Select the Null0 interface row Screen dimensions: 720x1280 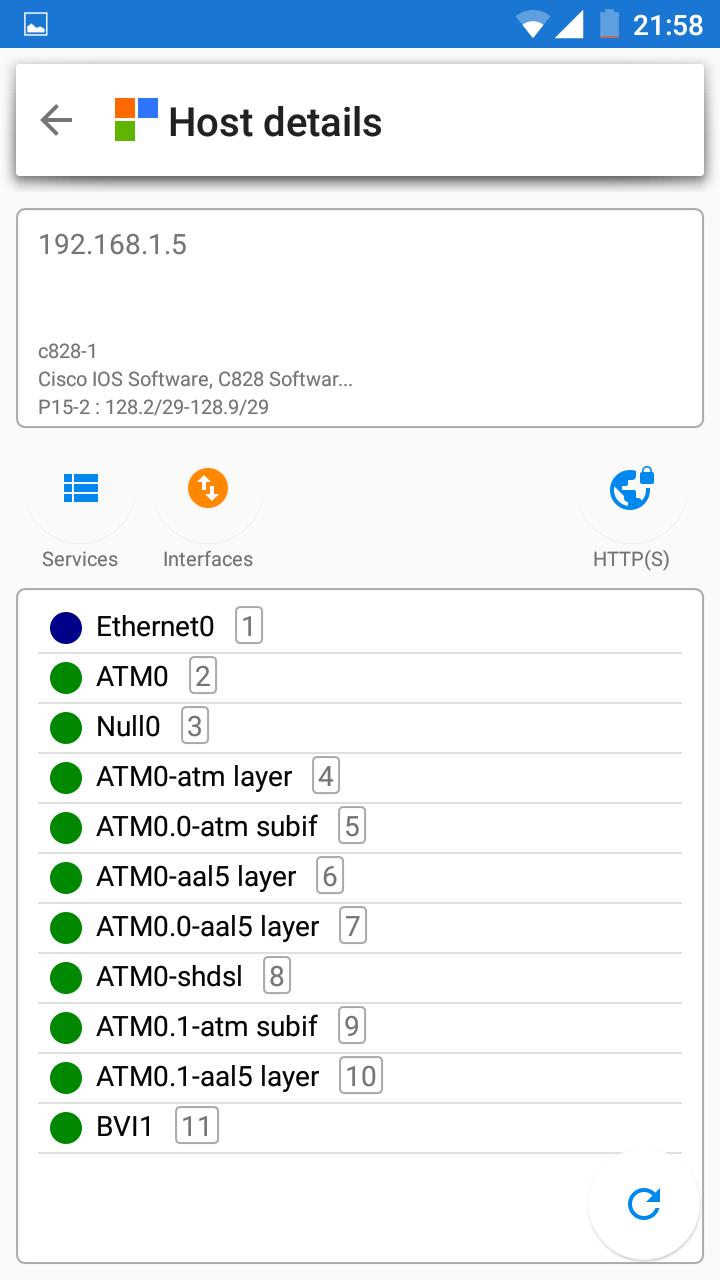(x=360, y=728)
